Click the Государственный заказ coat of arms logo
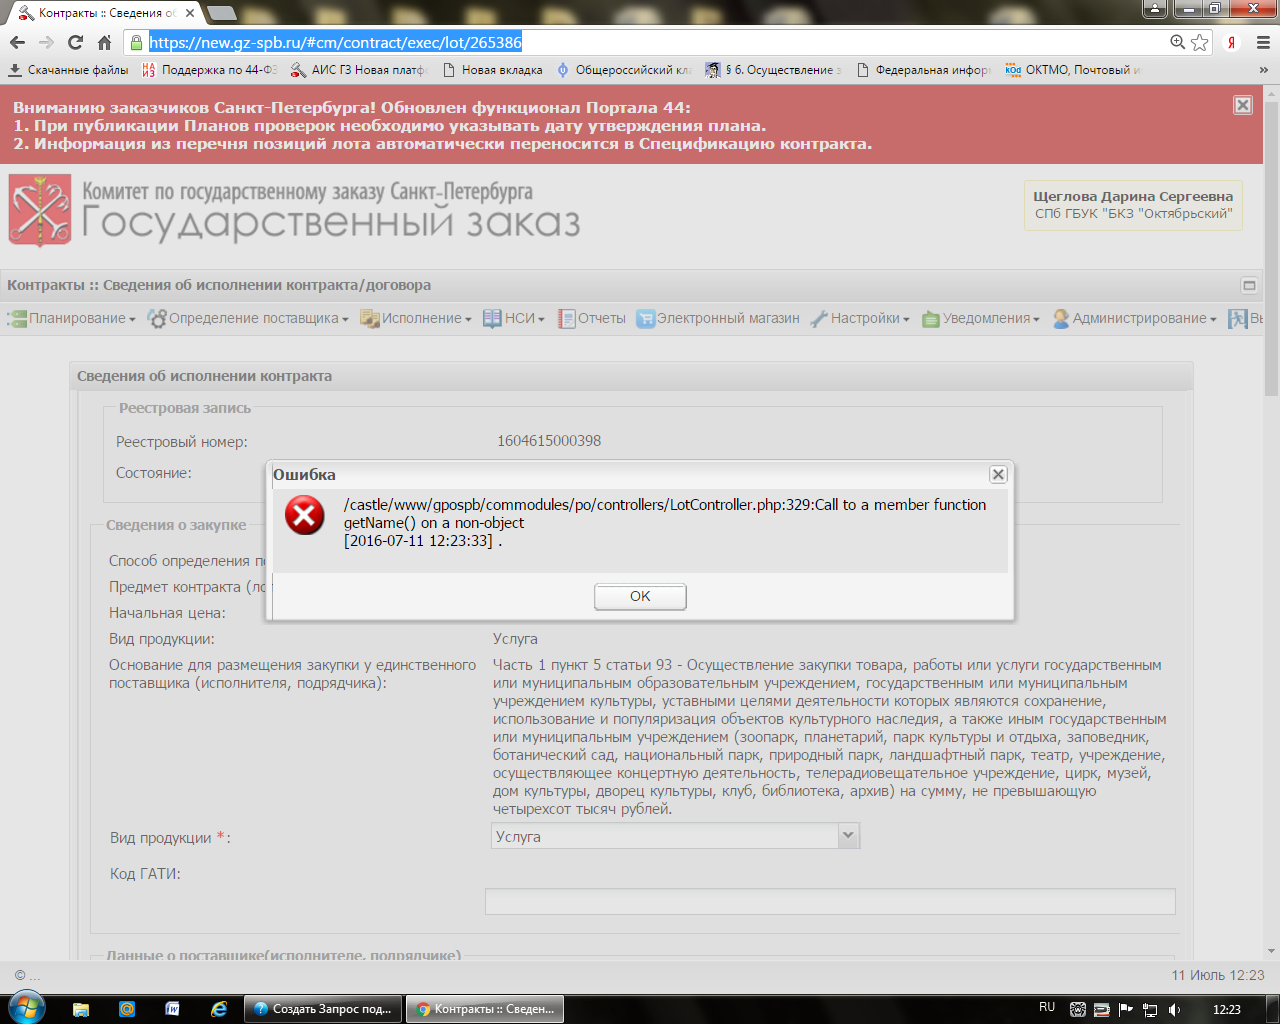Image resolution: width=1280 pixels, height=1024 pixels. (x=40, y=210)
